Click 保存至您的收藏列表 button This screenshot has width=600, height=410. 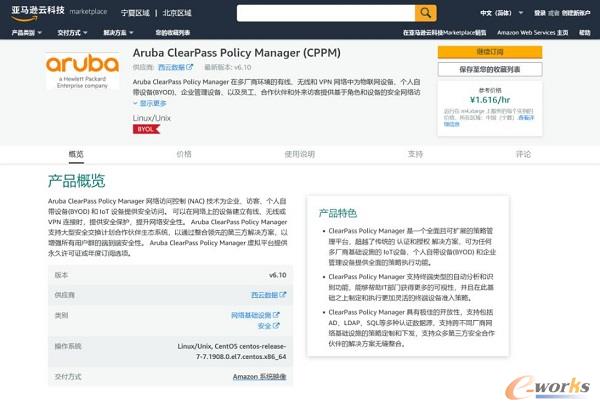490,70
